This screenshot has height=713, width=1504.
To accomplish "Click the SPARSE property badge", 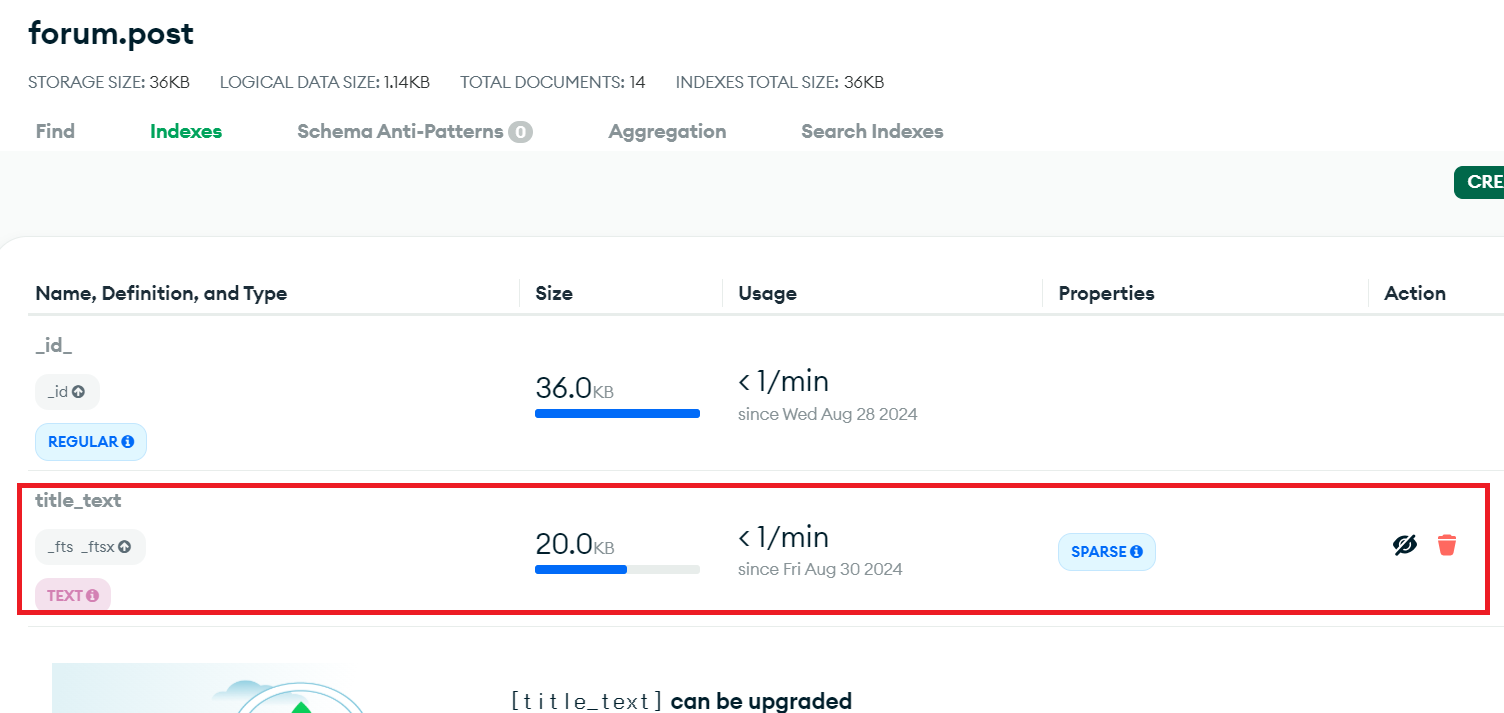I will [x=1107, y=552].
